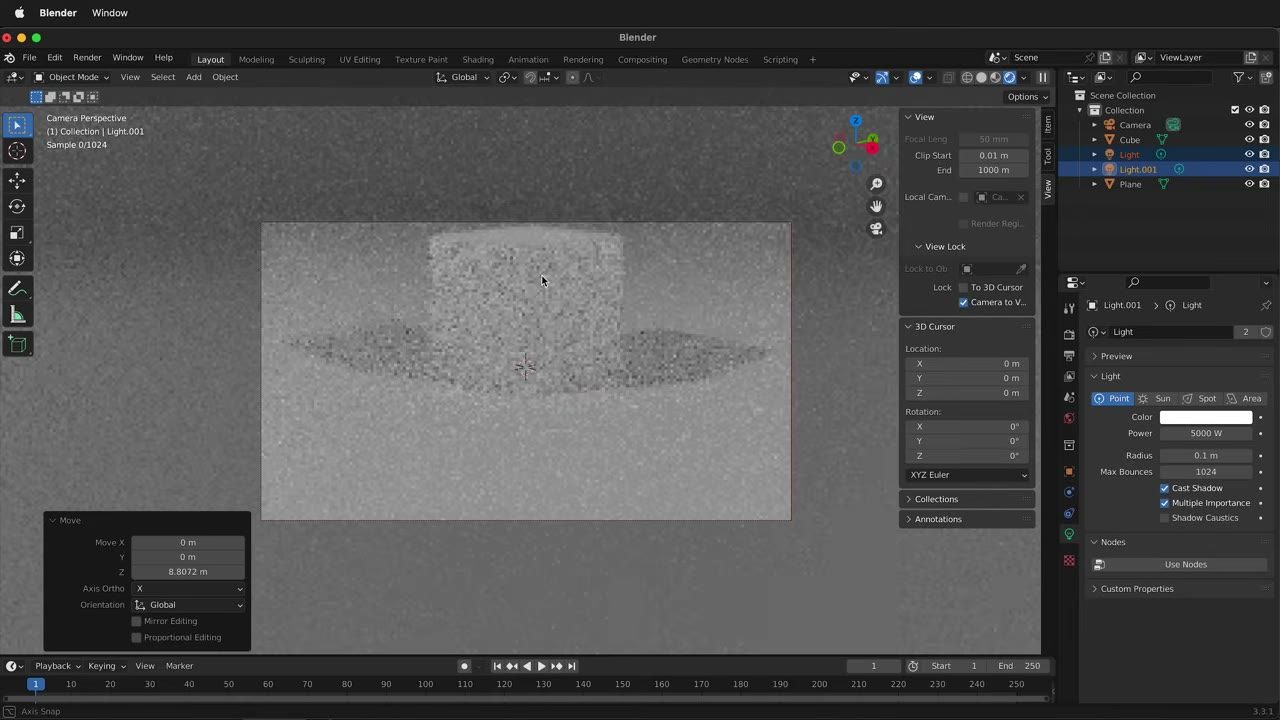
Task: Click the viewport zoom magnifier icon
Action: (x=876, y=184)
